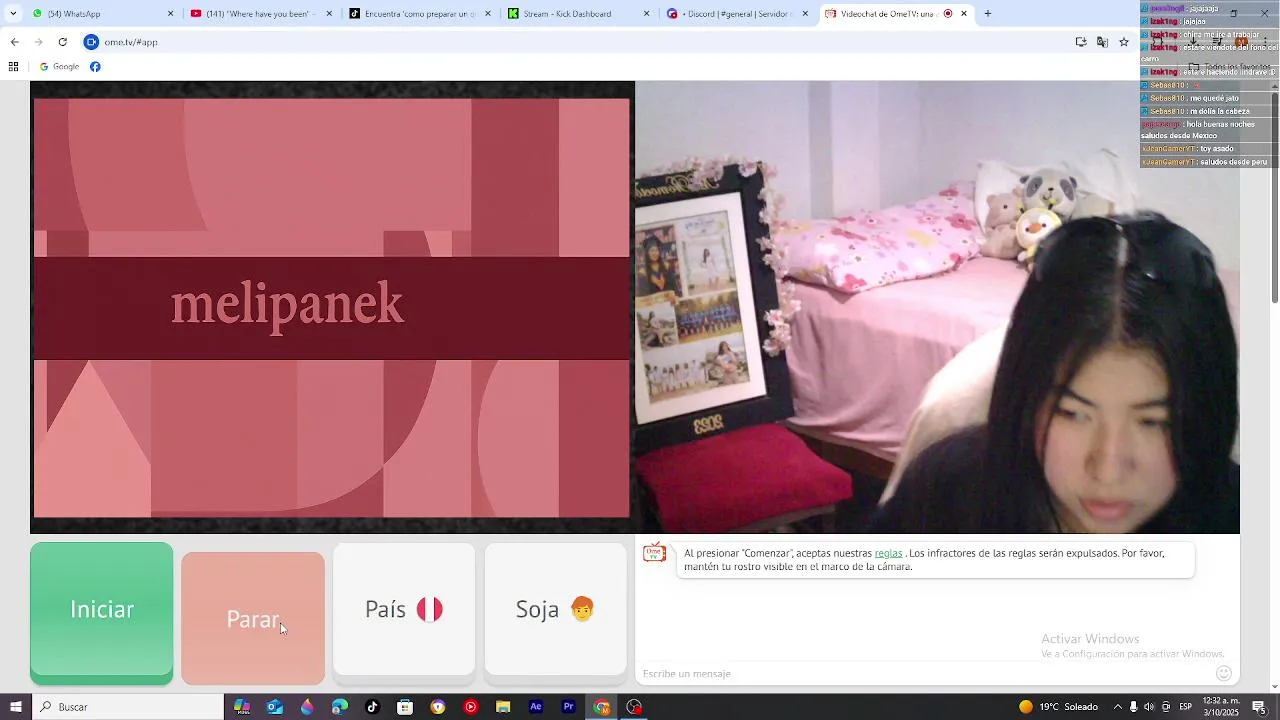Open the Google bookmark

(59, 67)
